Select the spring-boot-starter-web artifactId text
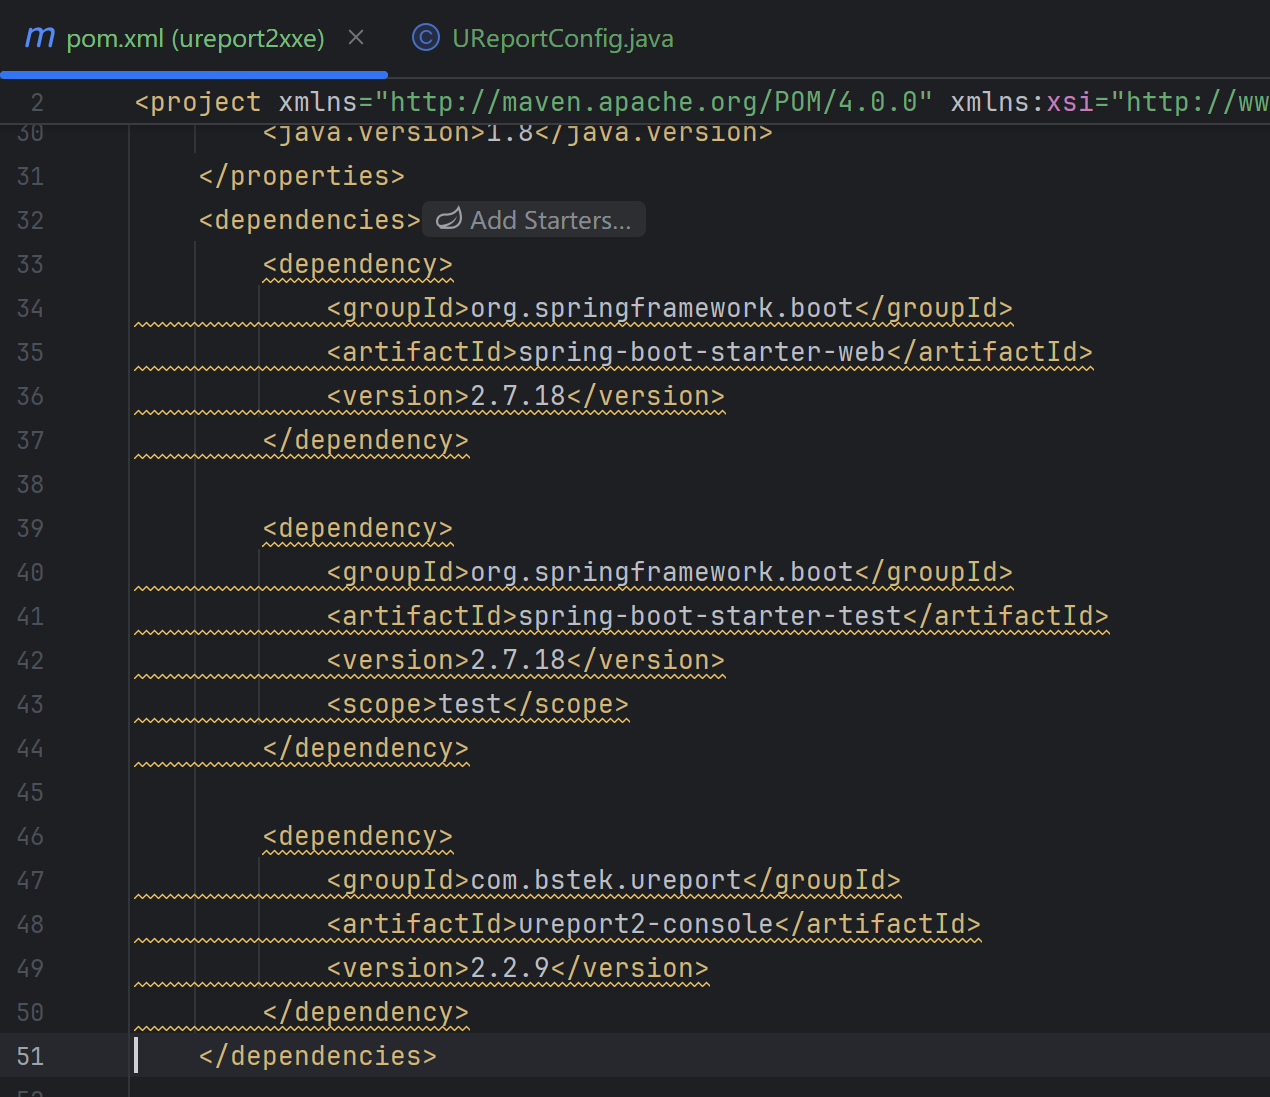 tap(700, 351)
